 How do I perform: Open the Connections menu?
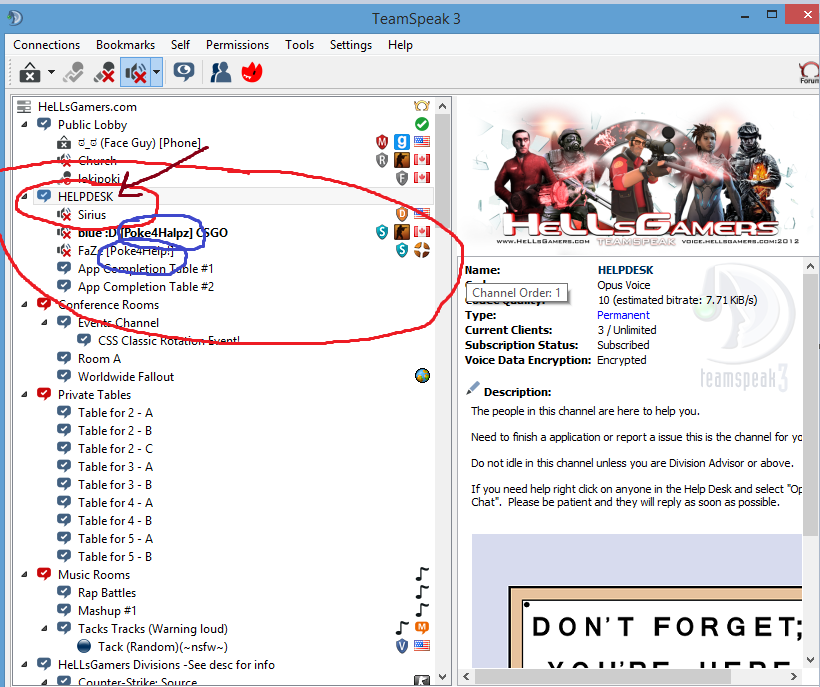click(x=47, y=45)
